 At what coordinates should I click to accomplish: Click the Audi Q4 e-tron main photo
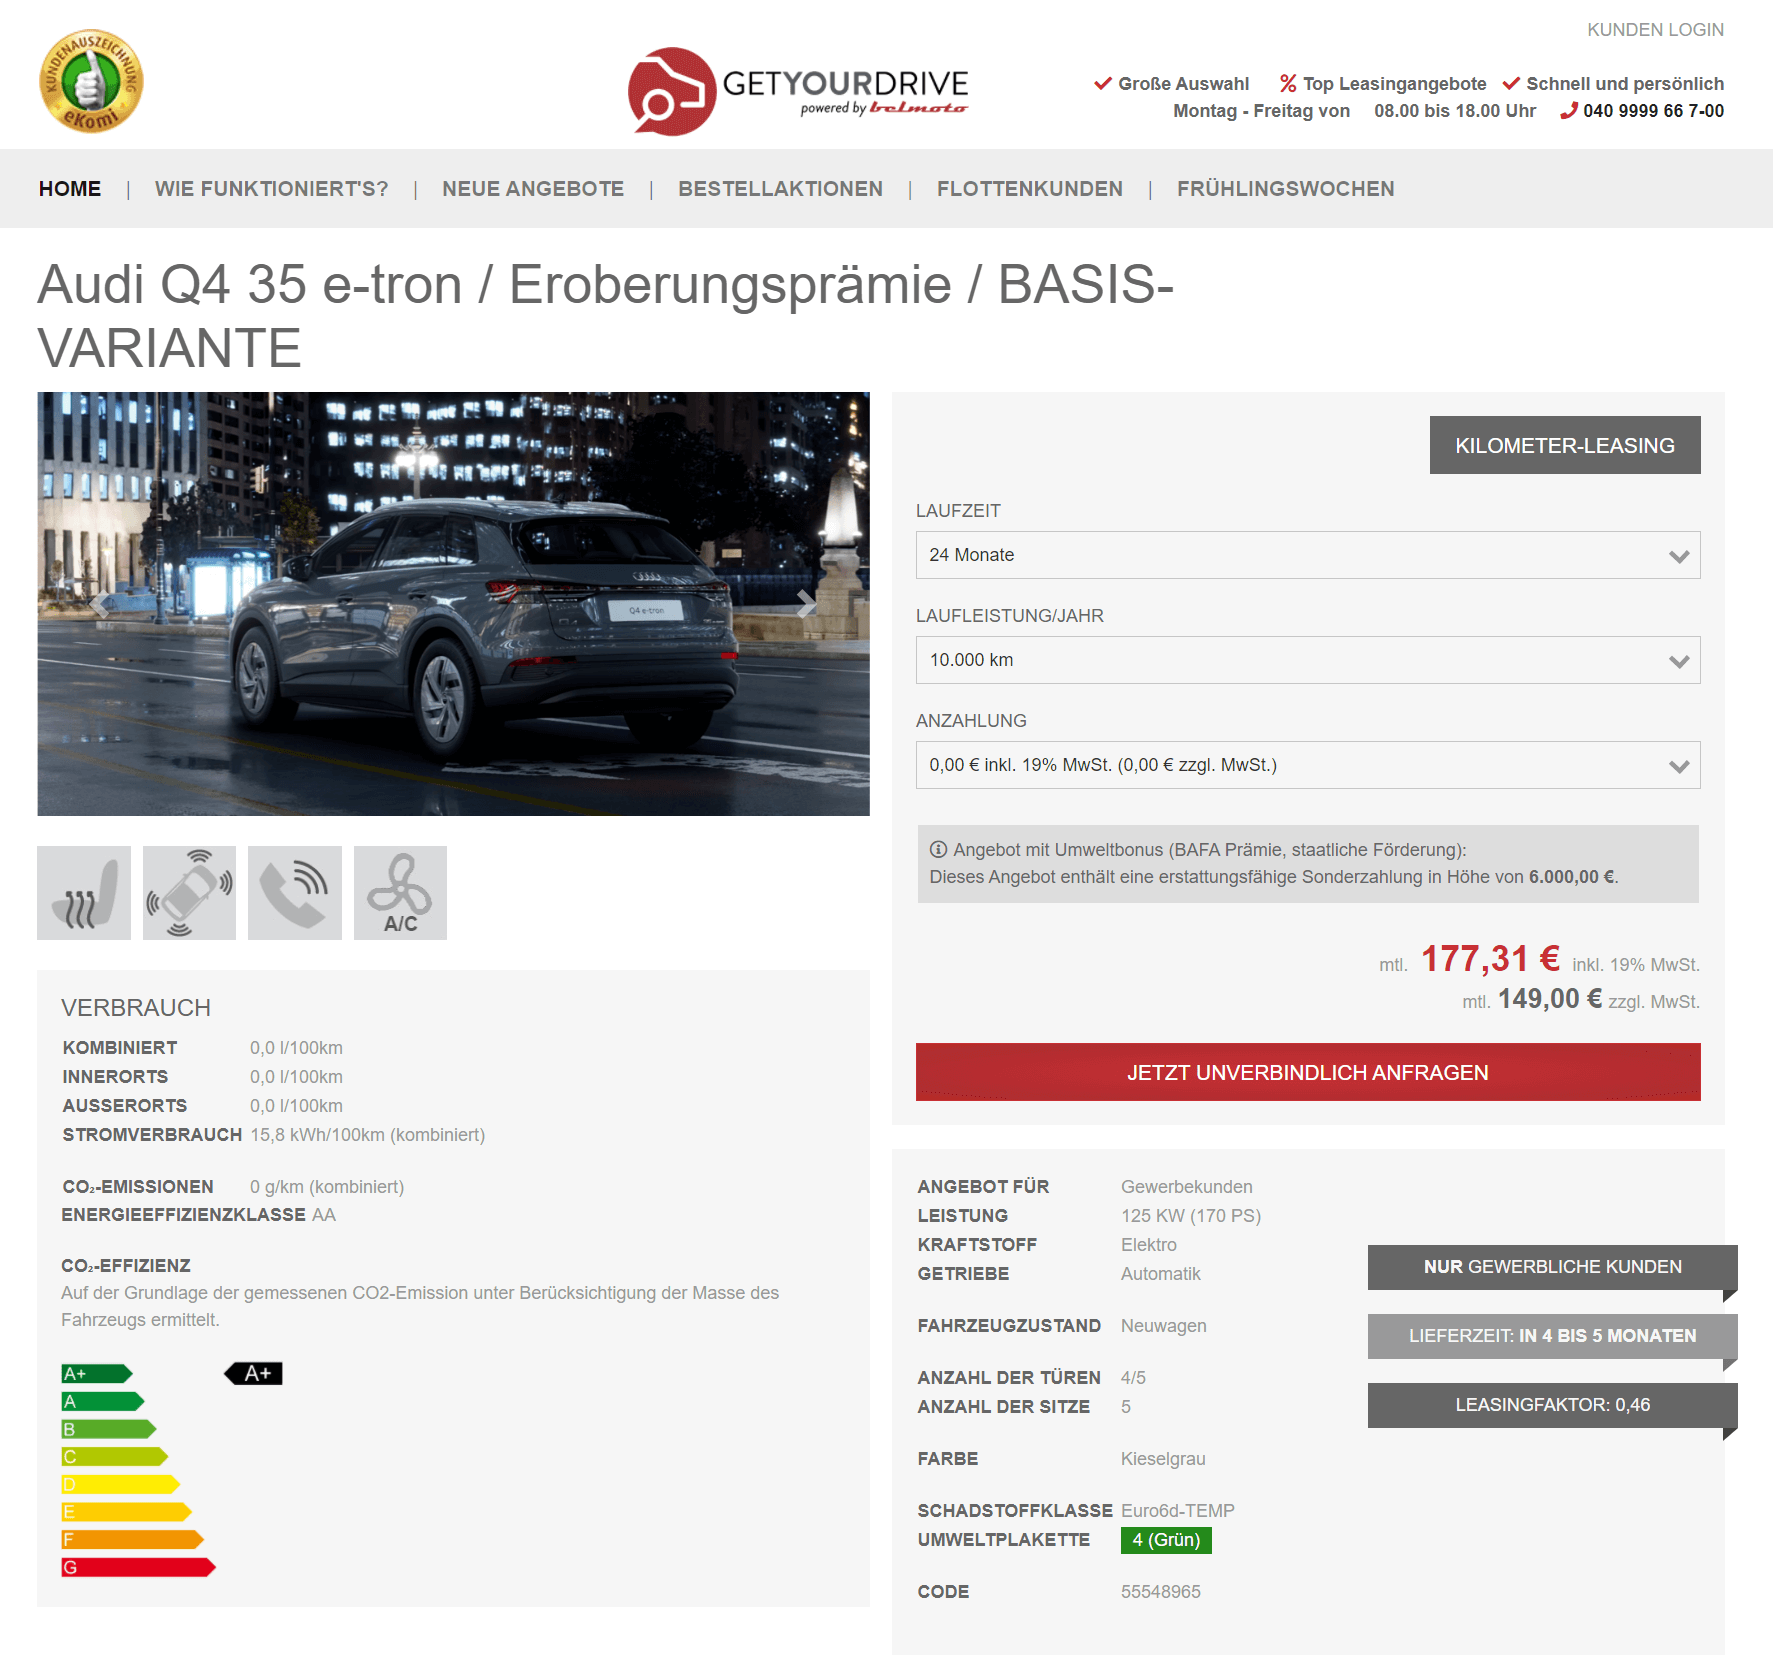tap(453, 604)
